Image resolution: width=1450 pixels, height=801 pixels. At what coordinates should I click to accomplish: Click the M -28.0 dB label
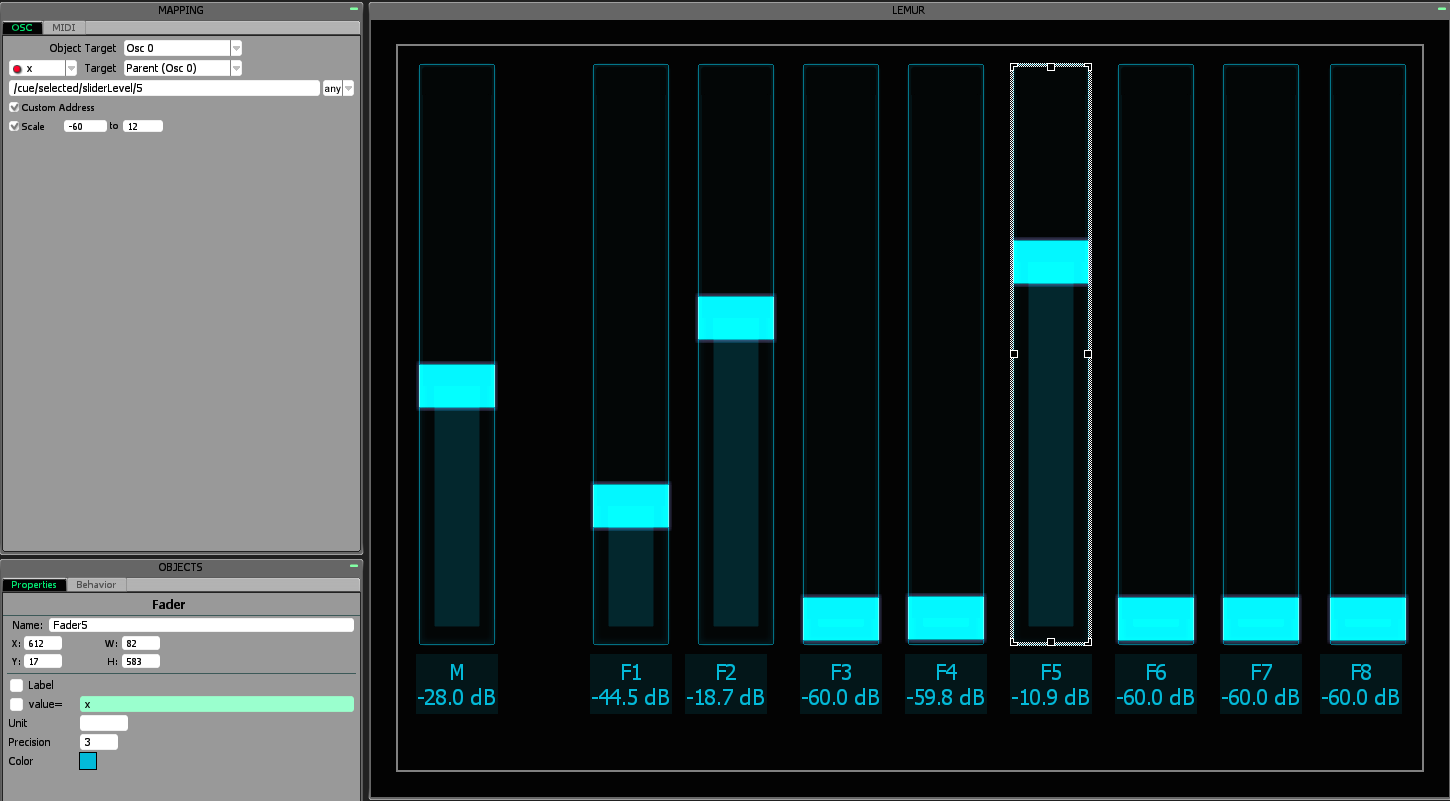(x=457, y=684)
